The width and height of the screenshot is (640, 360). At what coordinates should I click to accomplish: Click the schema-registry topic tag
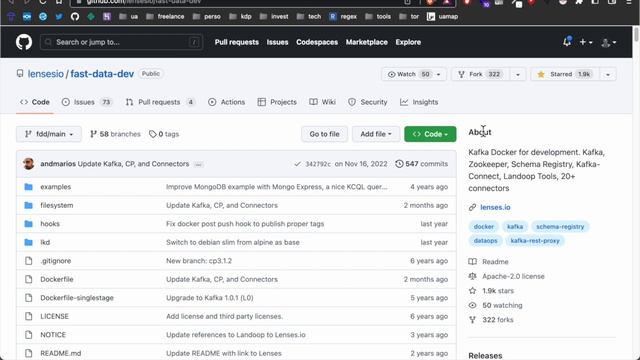[560, 227]
